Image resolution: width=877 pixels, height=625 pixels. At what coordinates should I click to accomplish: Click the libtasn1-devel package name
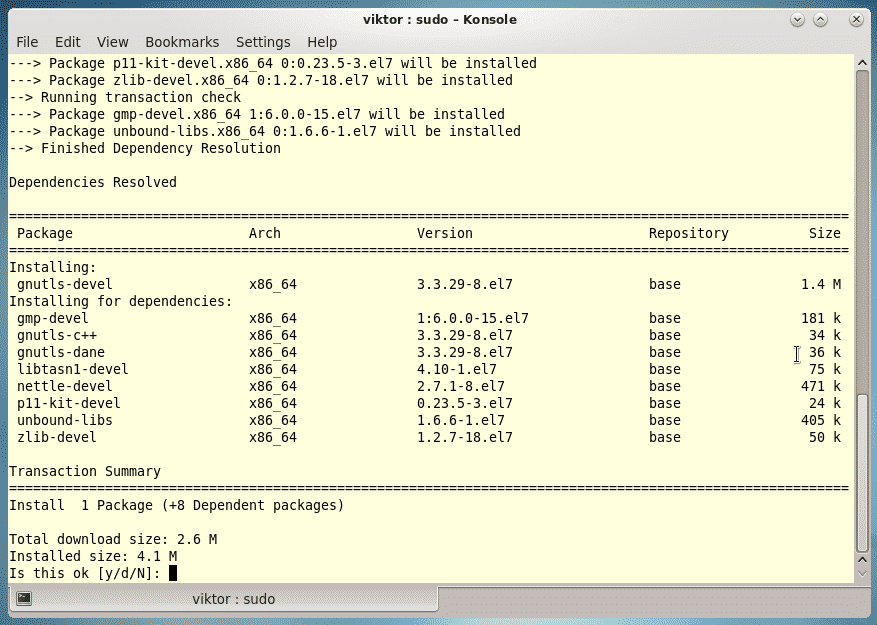73,369
